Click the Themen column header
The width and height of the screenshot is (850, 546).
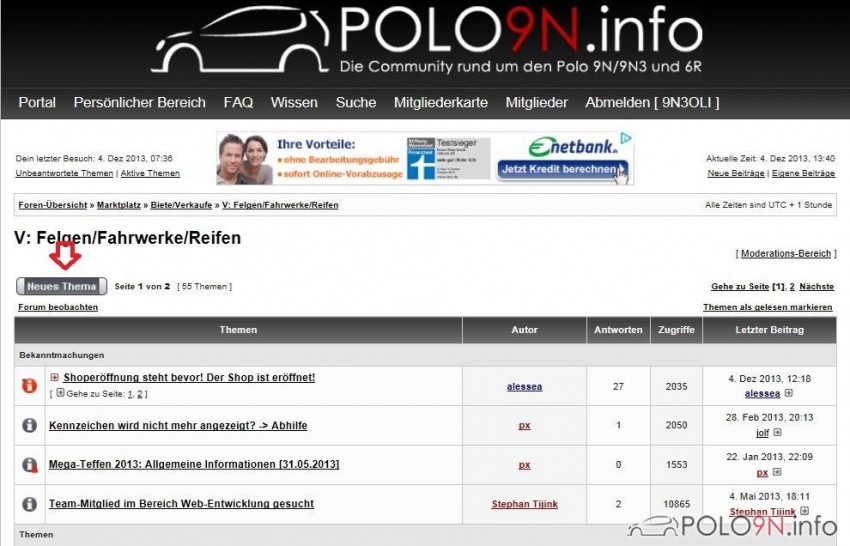(x=239, y=330)
